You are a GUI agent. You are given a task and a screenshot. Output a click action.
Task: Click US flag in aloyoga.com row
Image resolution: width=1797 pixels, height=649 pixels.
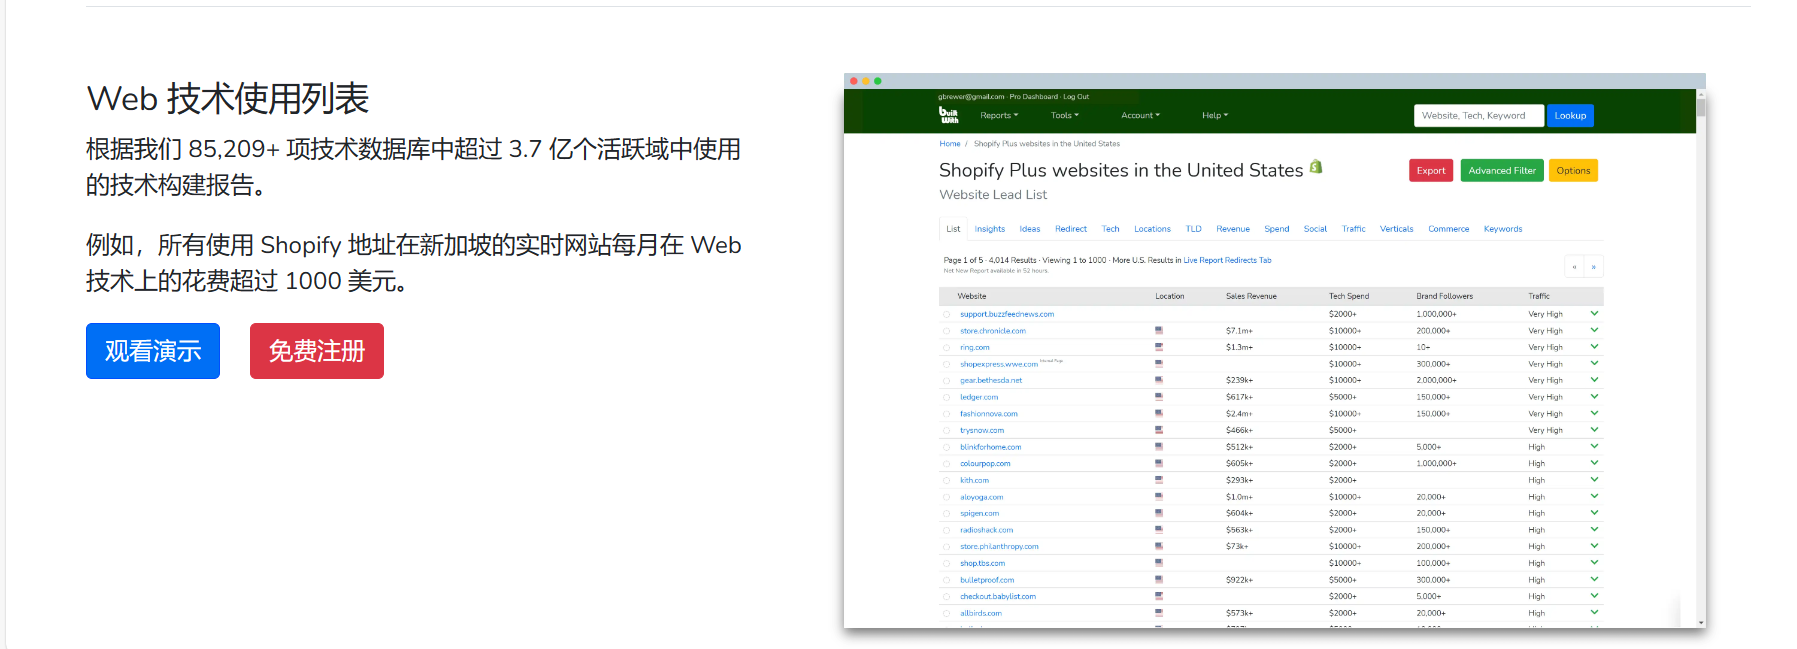(1159, 497)
